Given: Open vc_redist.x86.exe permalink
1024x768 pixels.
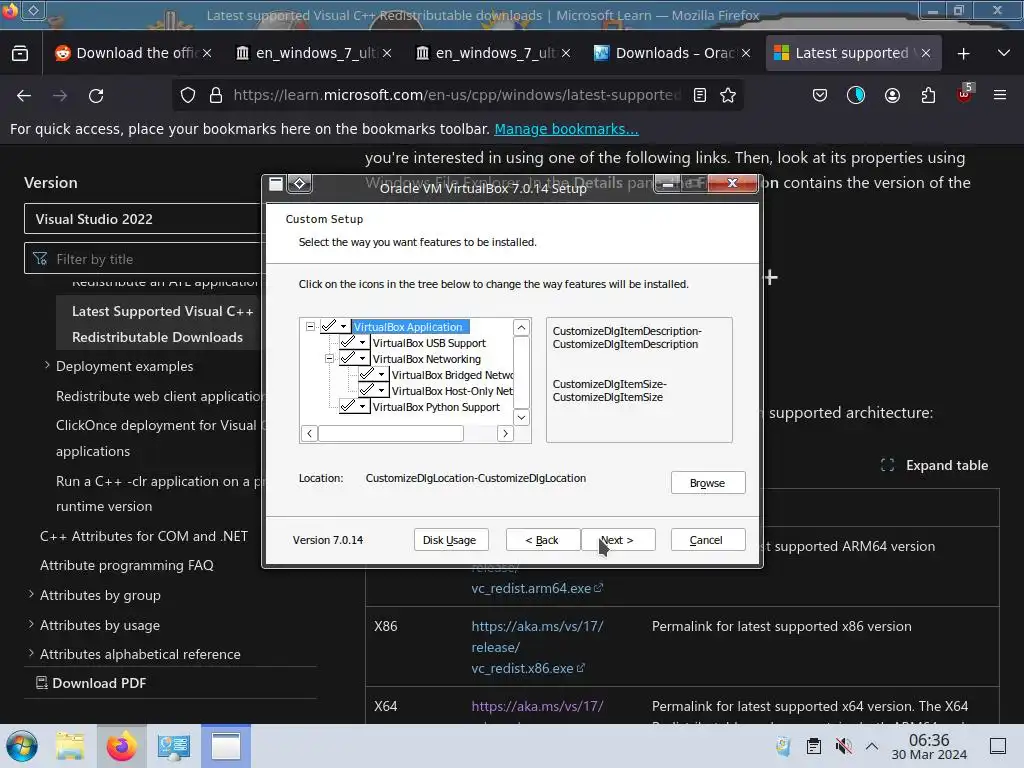Looking at the screenshot, I should pyautogui.click(x=537, y=647).
